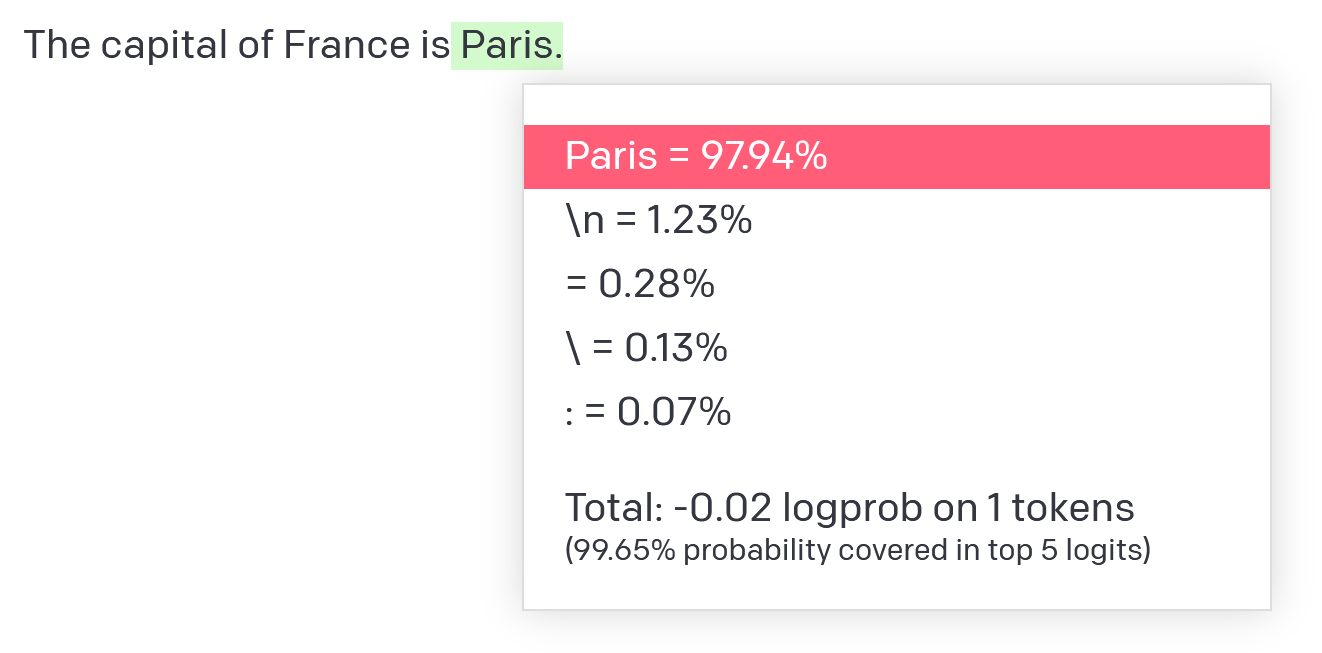Screen dimensions: 1322x653
Task: Pick the blank token "= 0.28%" entry
Action: pos(640,284)
